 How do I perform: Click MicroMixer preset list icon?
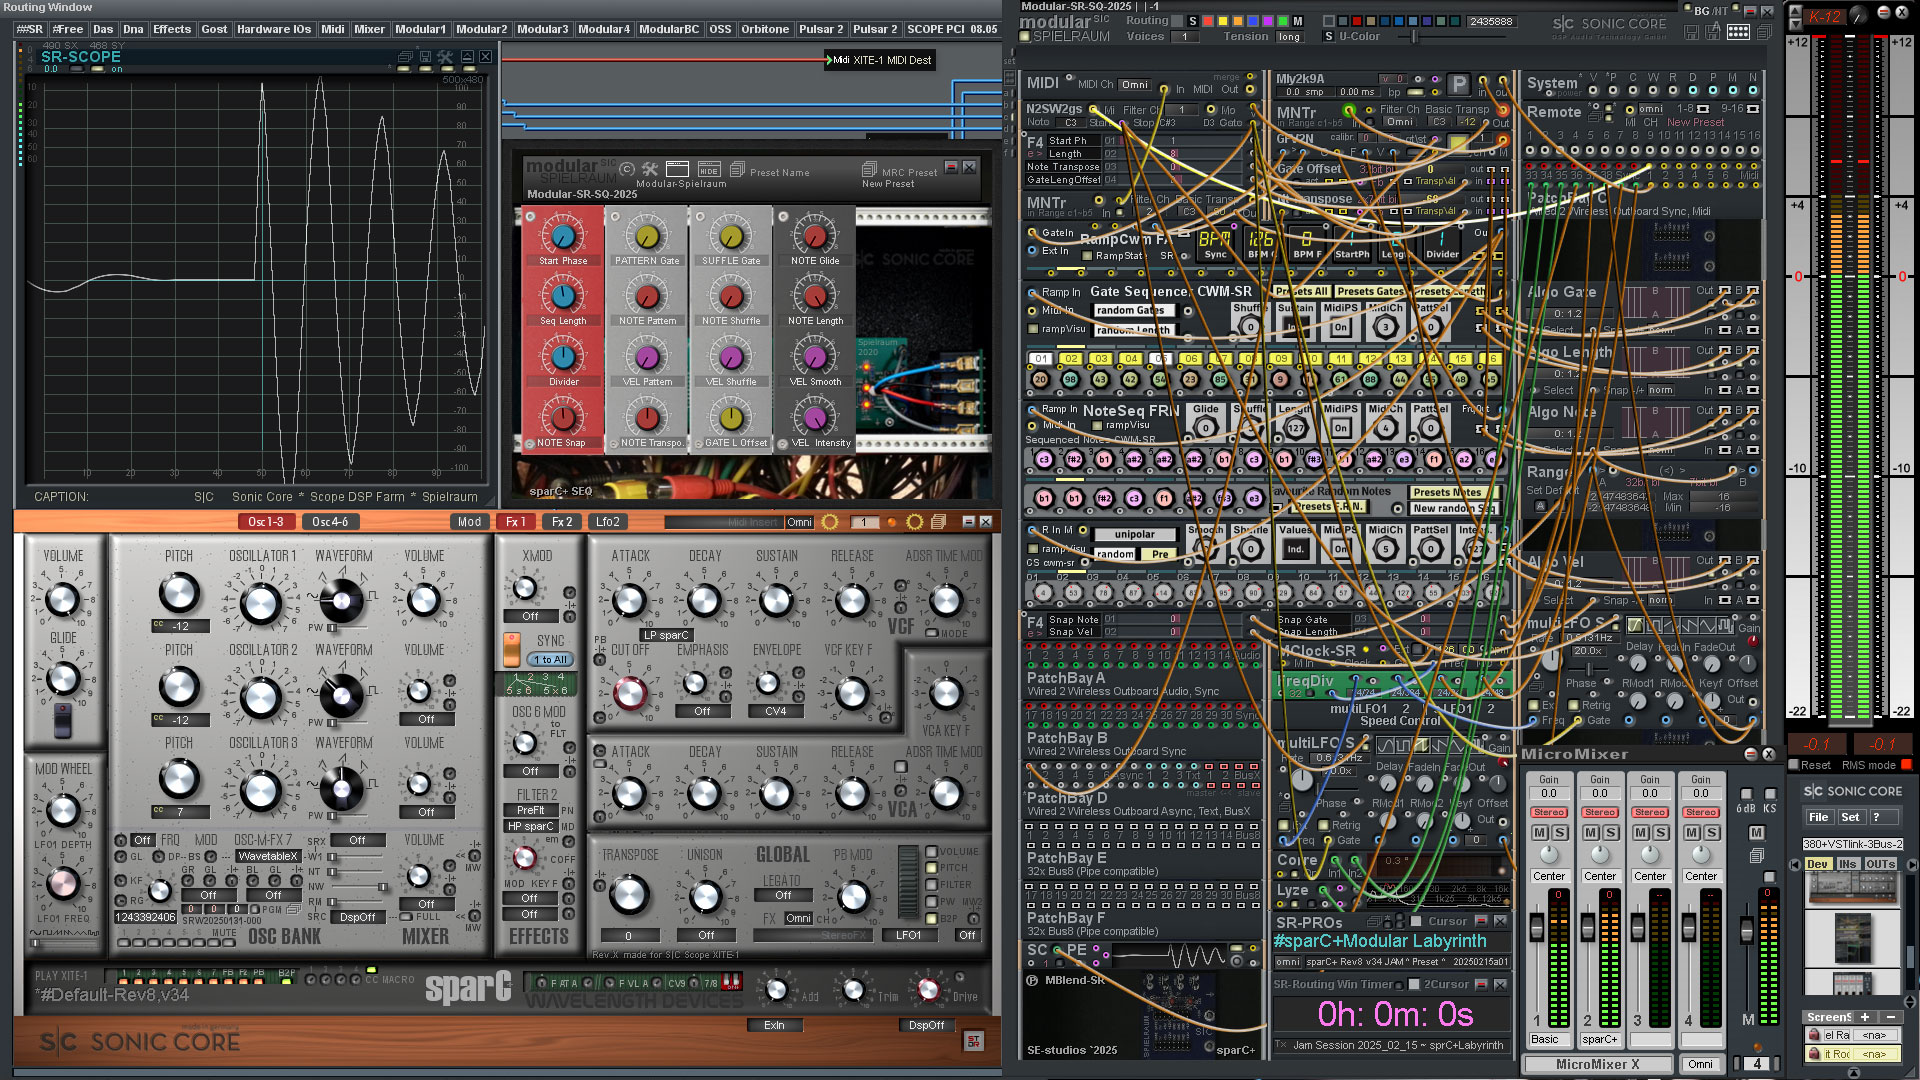coord(1756,856)
